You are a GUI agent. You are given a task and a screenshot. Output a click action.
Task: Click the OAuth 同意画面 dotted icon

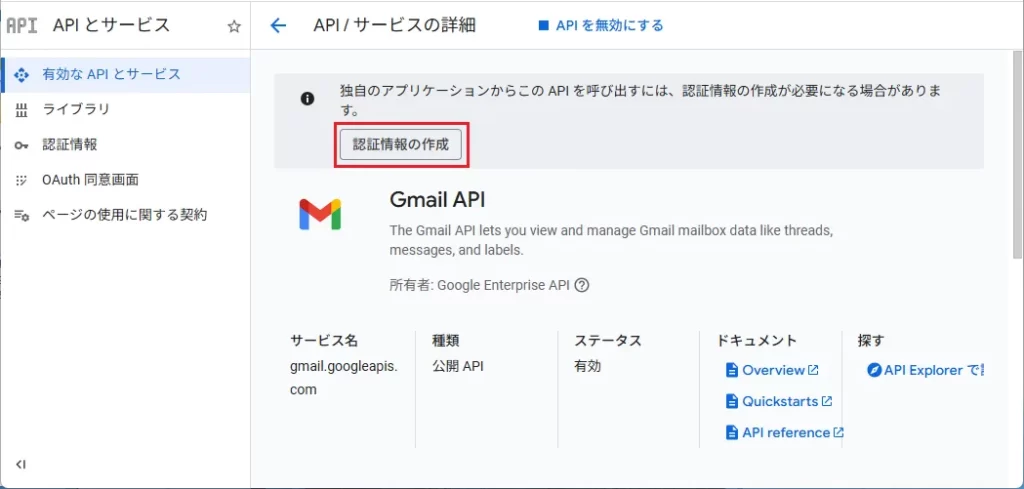22,180
